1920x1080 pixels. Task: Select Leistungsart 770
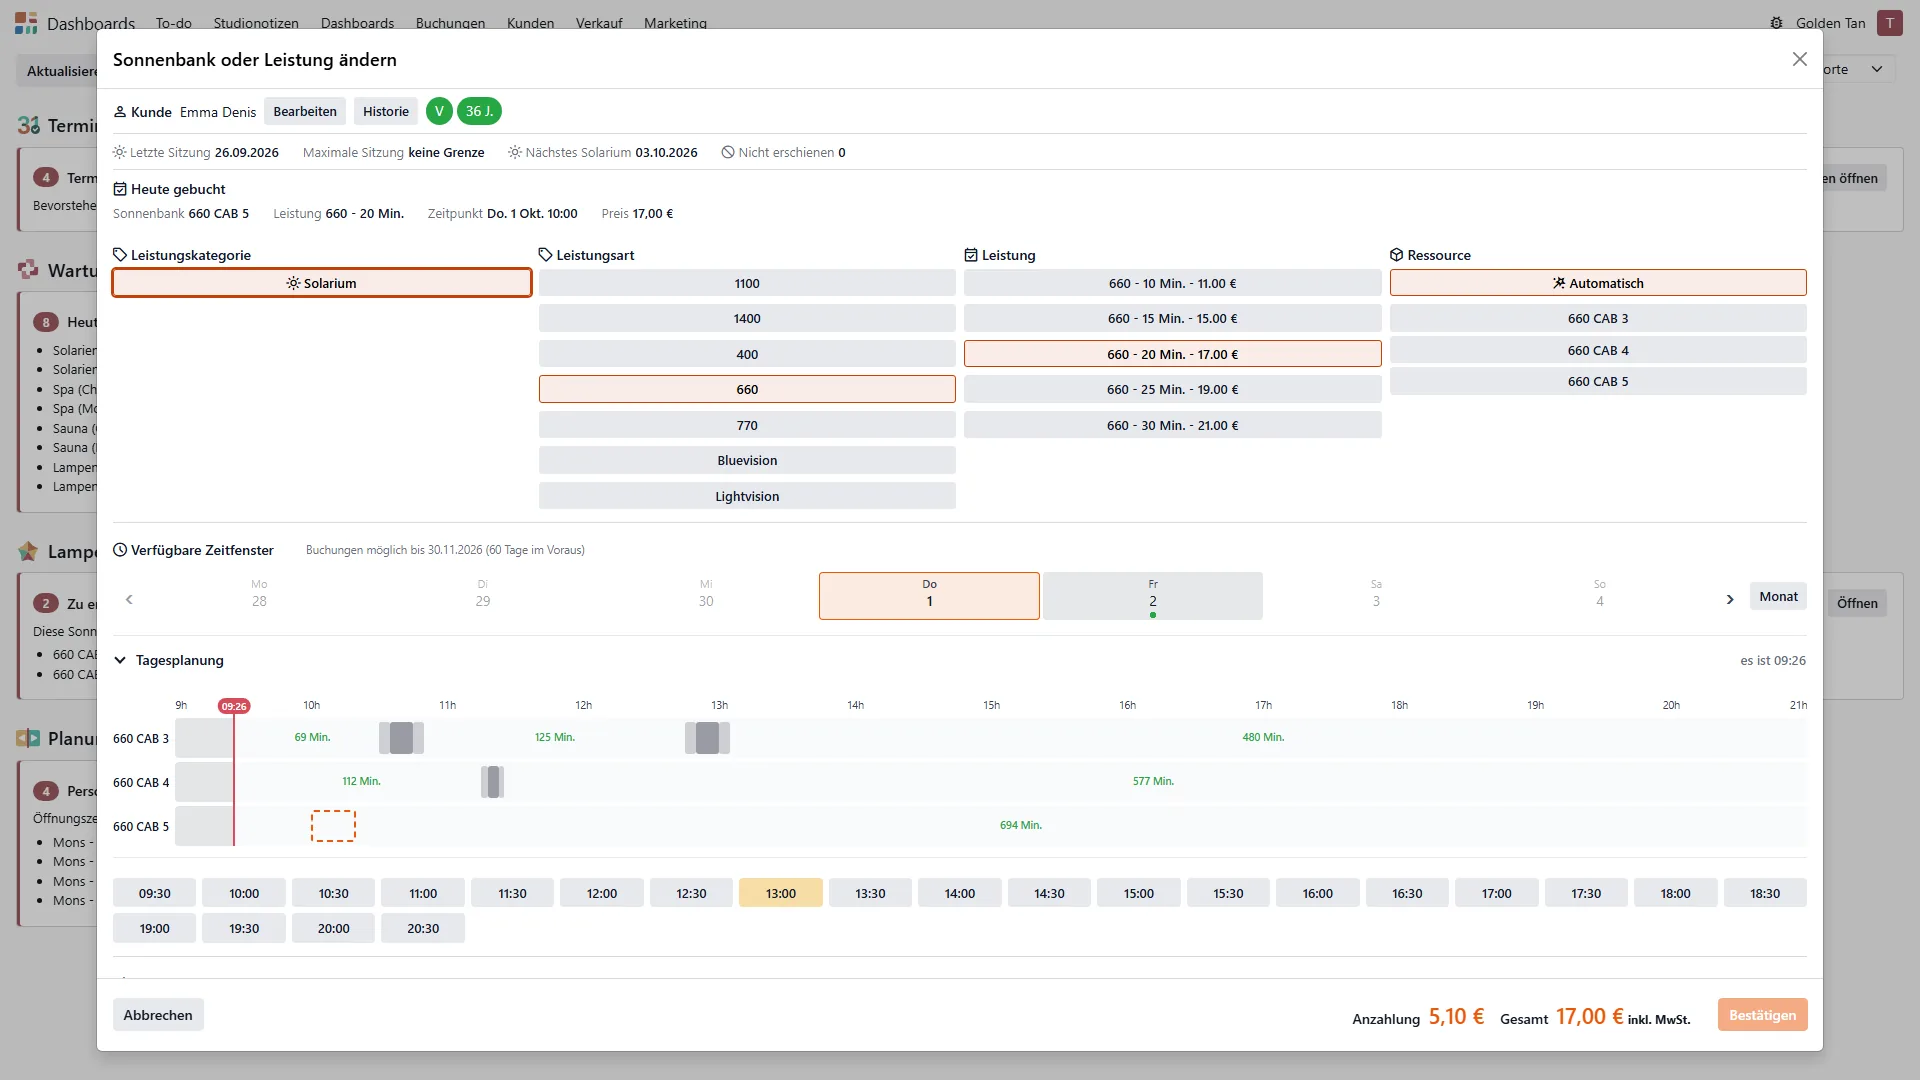click(x=747, y=425)
